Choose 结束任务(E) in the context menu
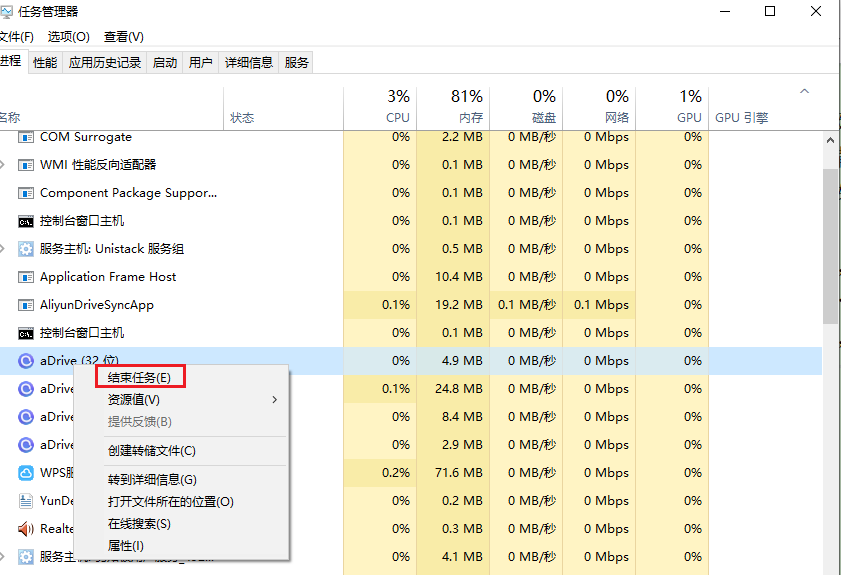 pyautogui.click(x=139, y=378)
